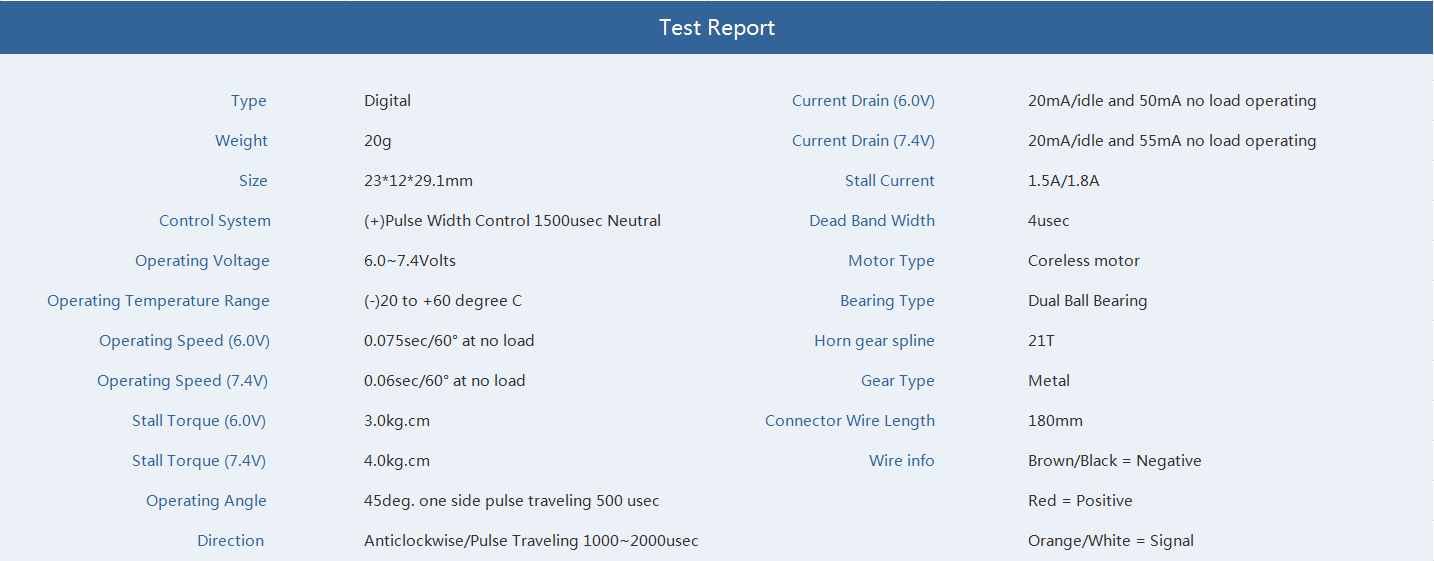Select the Bearing Type label
This screenshot has width=1434, height=561.
(887, 301)
